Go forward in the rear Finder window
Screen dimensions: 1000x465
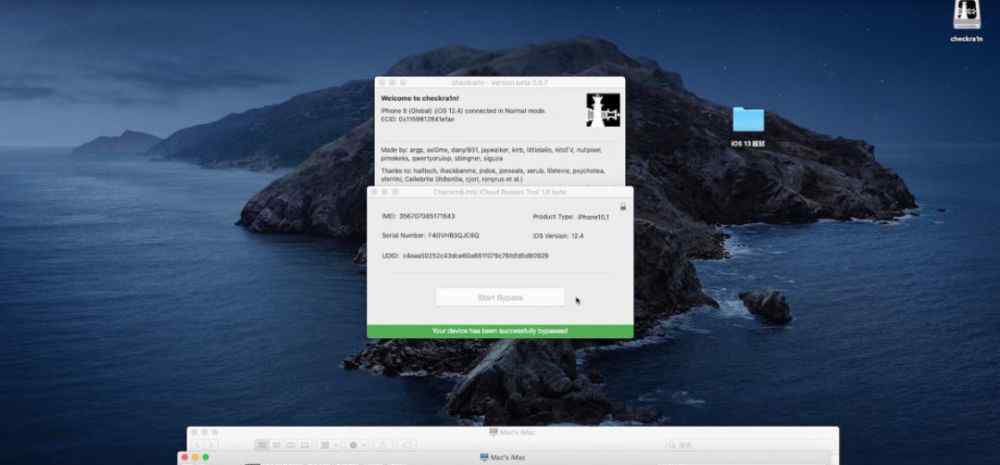click(212, 445)
